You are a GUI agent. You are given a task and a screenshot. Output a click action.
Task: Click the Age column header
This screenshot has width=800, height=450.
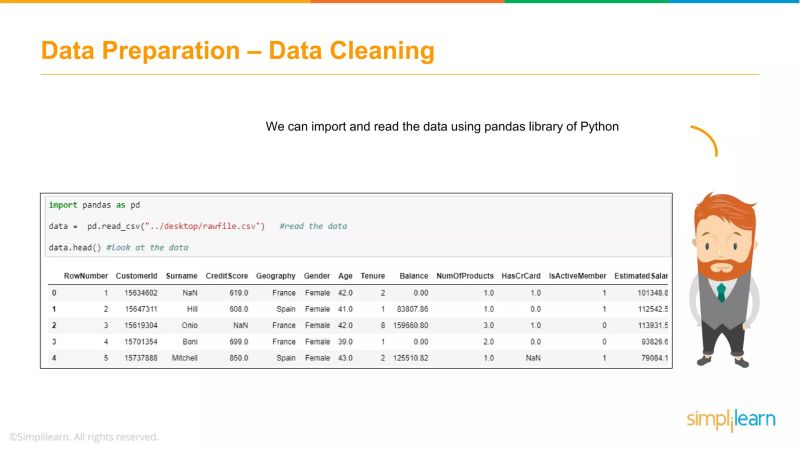point(345,276)
